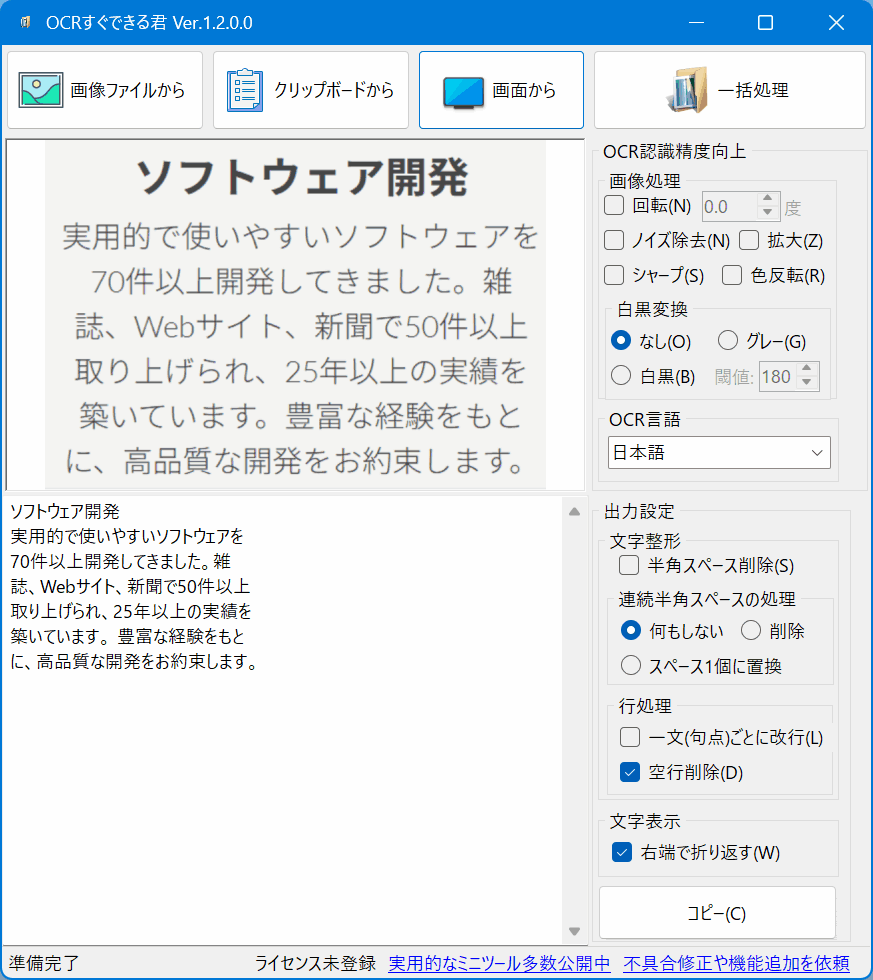Click the monitor icon on 画面から button
The image size is (873, 980).
pos(463,92)
